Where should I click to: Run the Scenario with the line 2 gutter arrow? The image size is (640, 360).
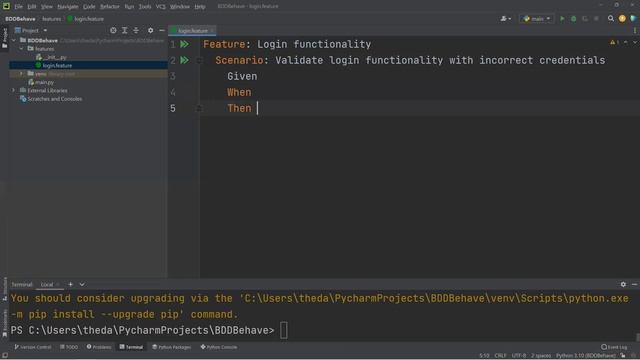pyautogui.click(x=184, y=60)
